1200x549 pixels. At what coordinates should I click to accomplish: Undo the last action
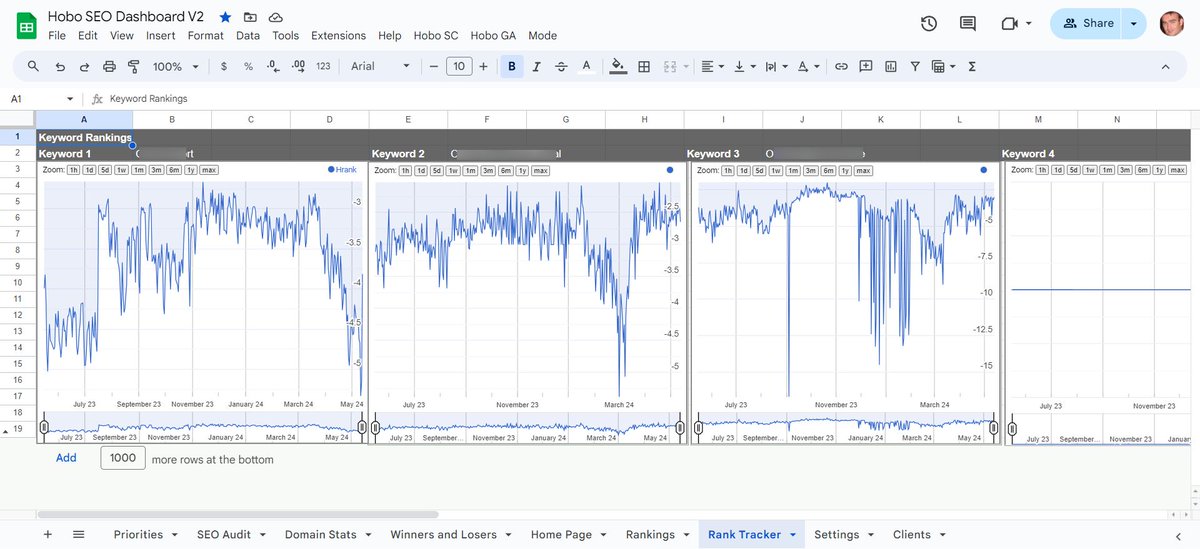coord(60,66)
